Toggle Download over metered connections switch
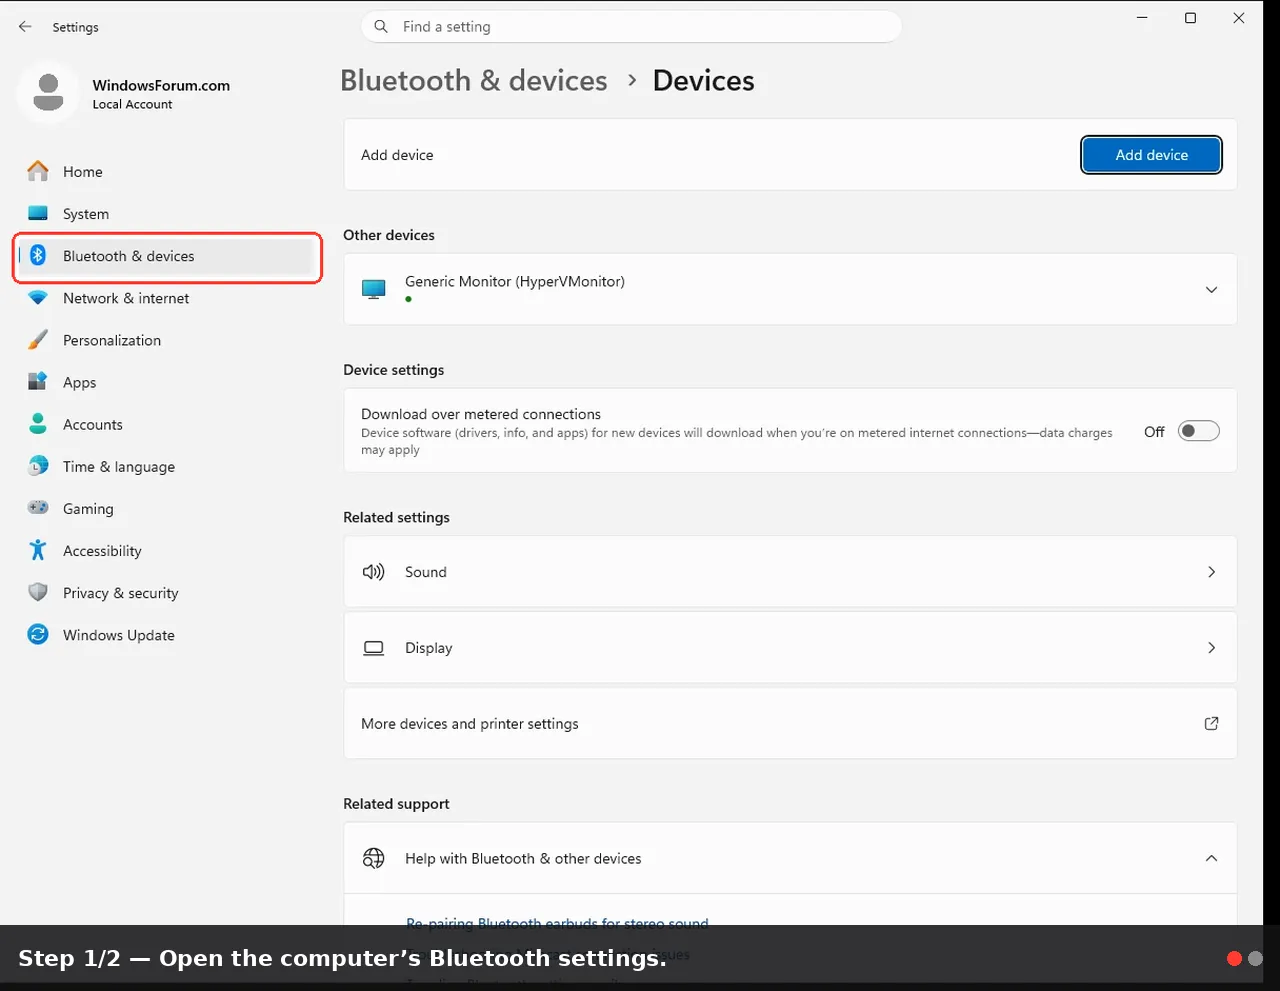The width and height of the screenshot is (1280, 991). (x=1198, y=431)
